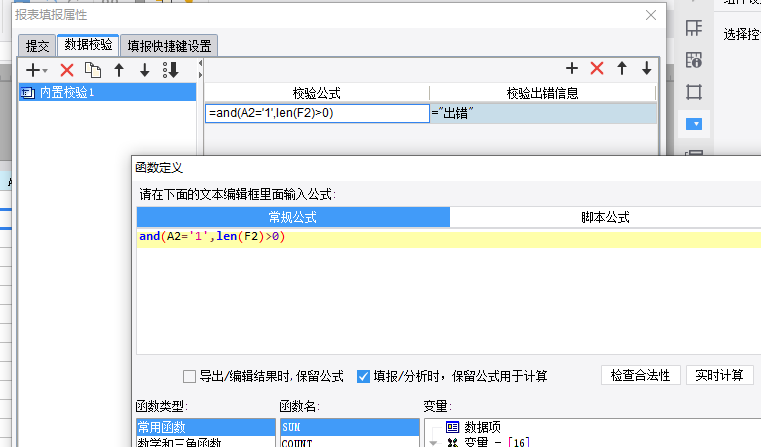
Task: Click the 实时计算 button
Action: [x=719, y=375]
